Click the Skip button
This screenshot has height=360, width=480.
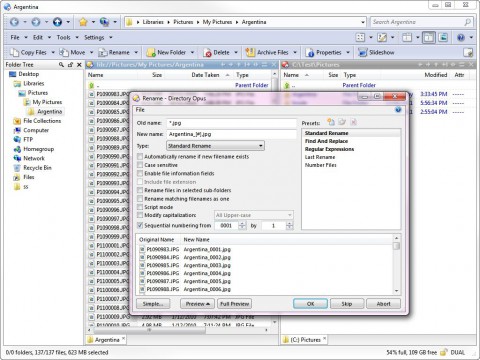(347, 304)
